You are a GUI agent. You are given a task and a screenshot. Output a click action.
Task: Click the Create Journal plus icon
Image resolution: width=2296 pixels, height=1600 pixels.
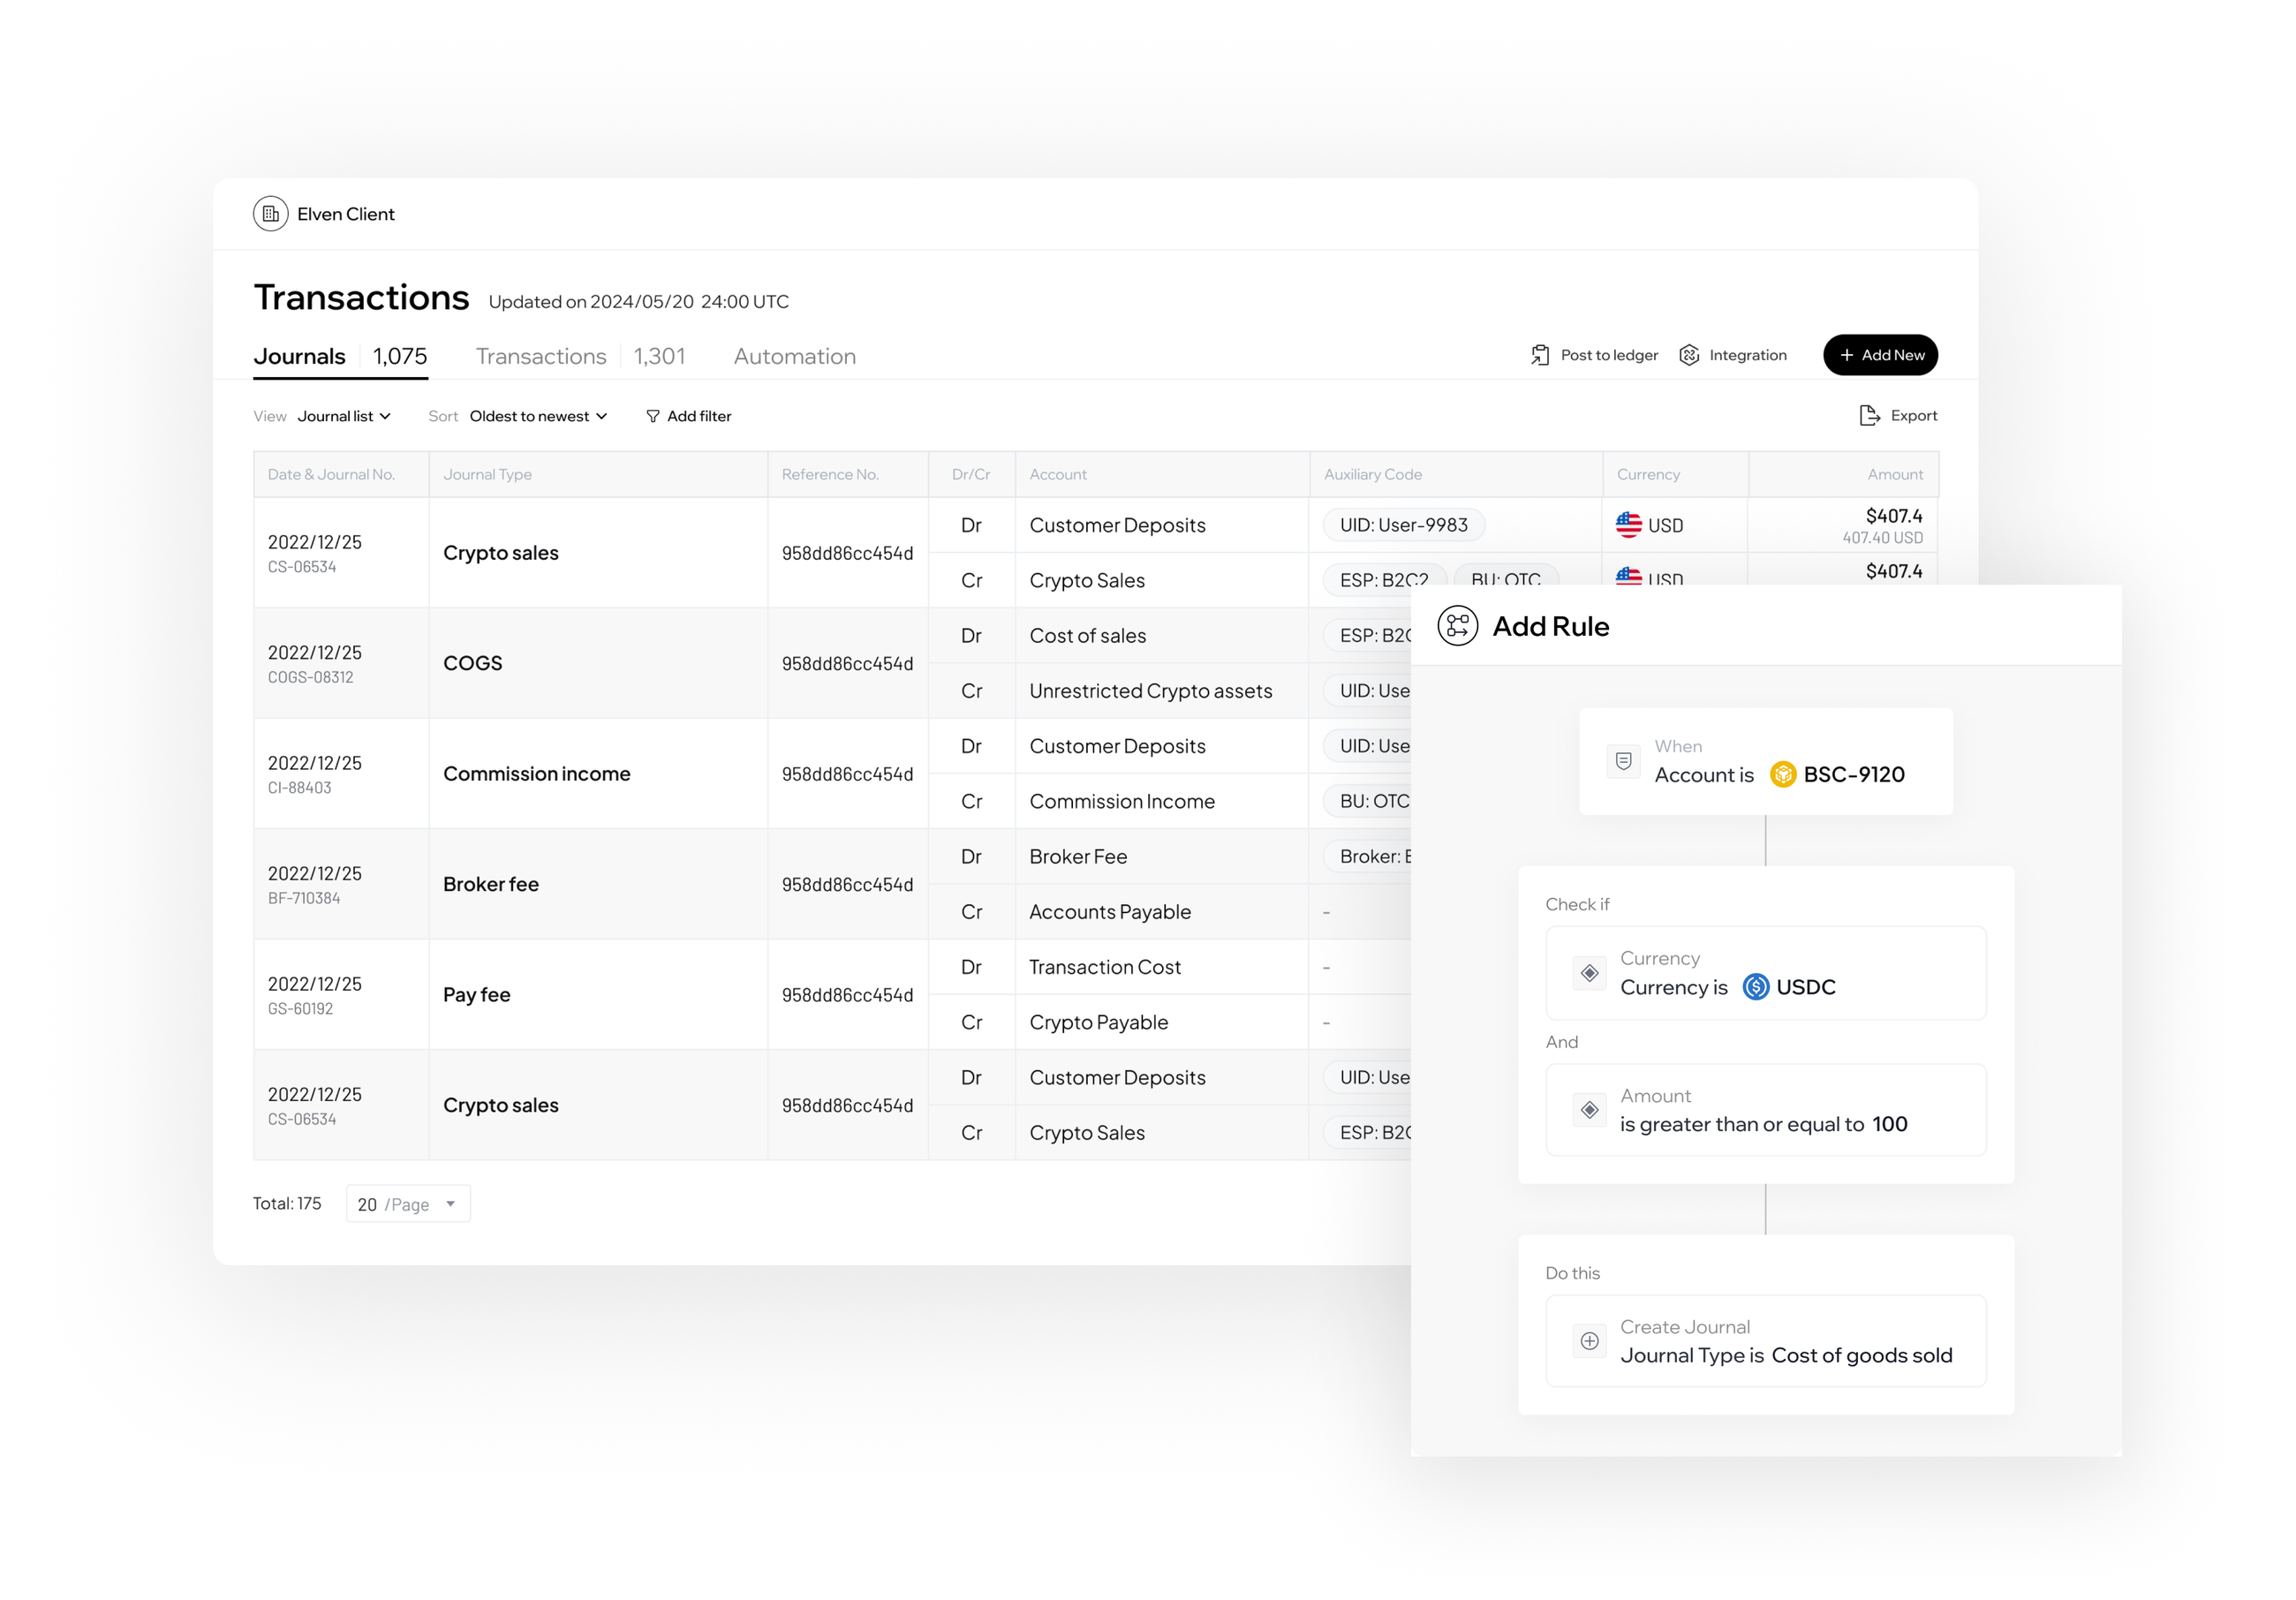point(1589,1341)
